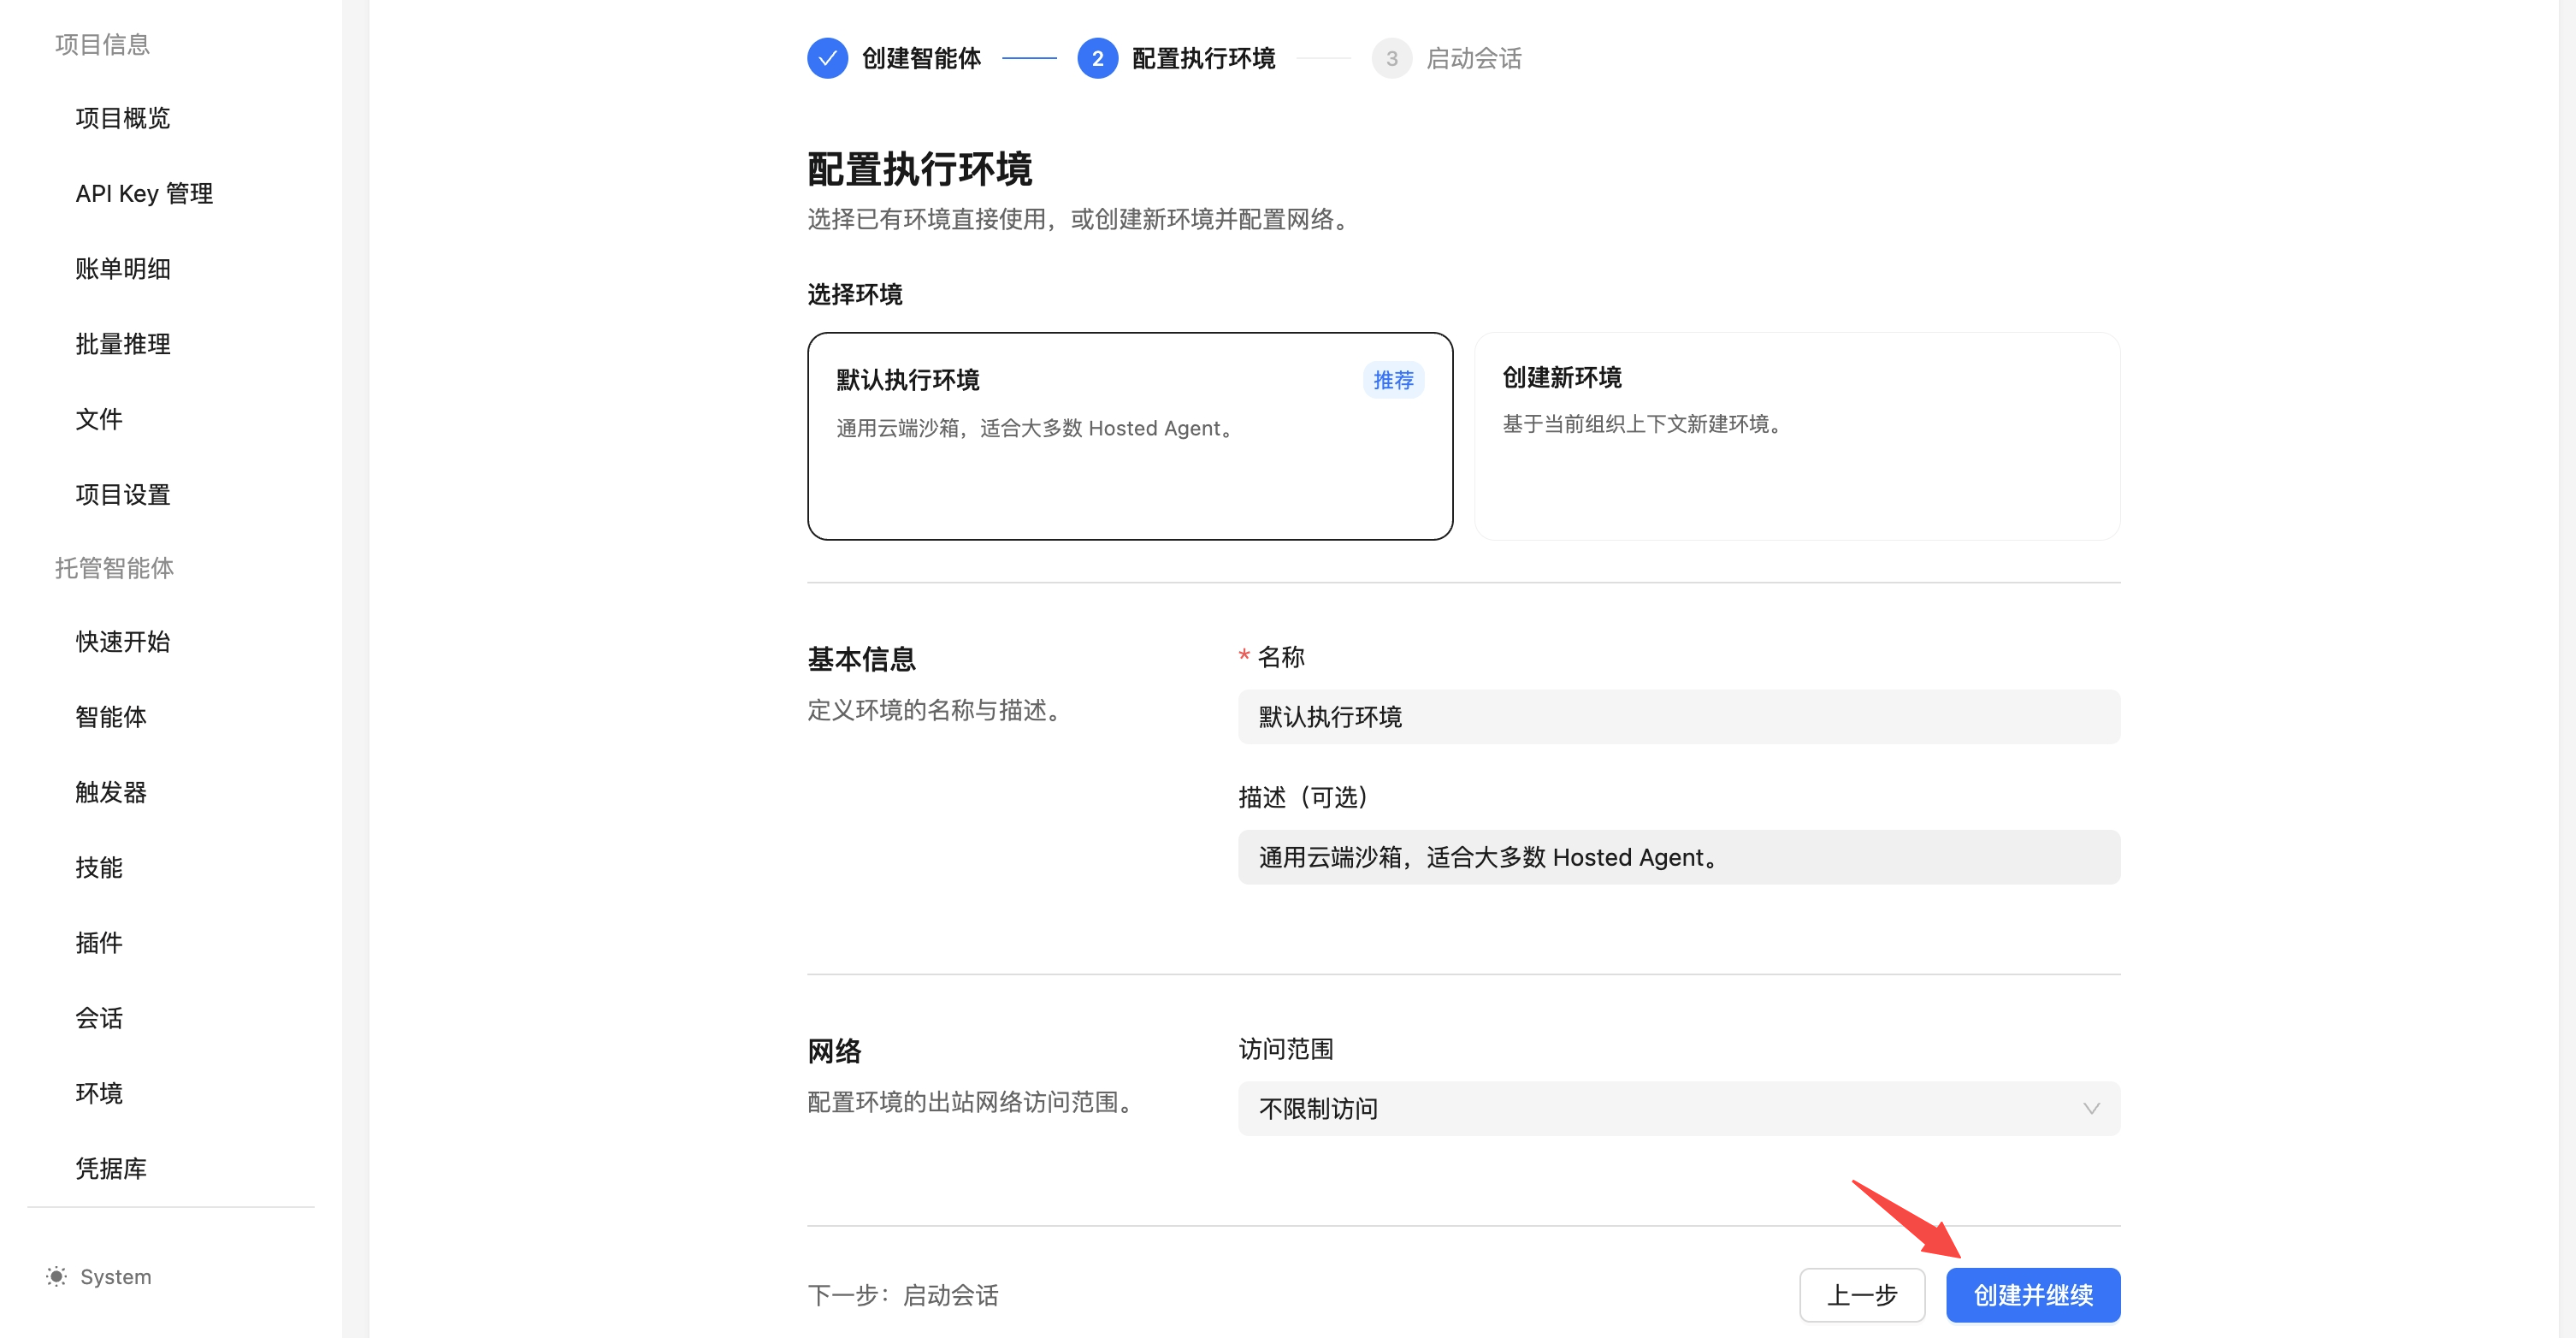The image size is (2576, 1338).
Task: Open 项目概览 in the sidebar
Action: (x=123, y=118)
